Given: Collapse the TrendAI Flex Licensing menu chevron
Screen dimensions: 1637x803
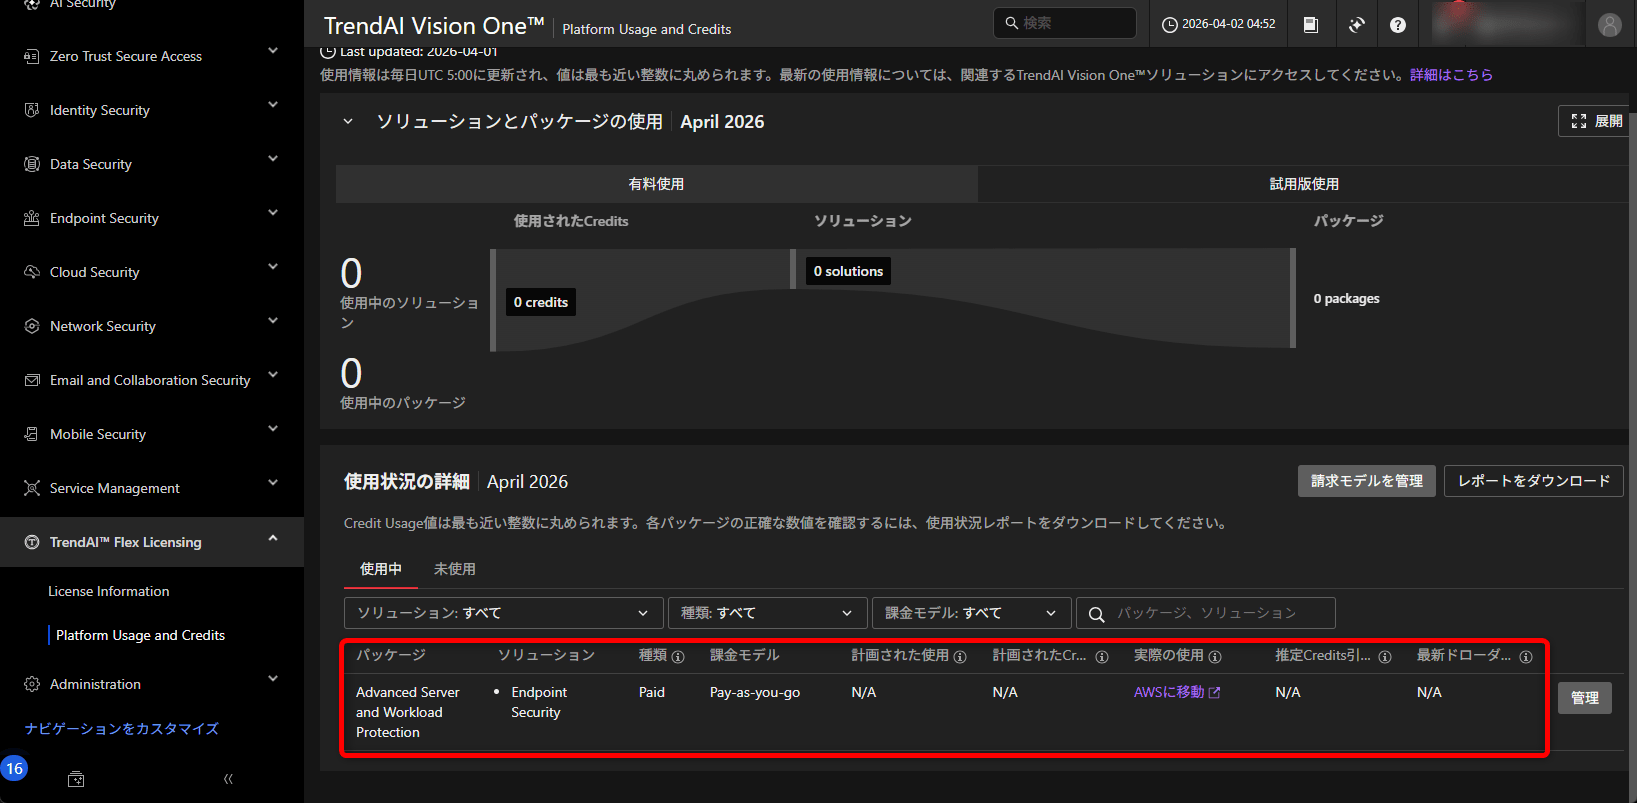Looking at the screenshot, I should tap(273, 538).
